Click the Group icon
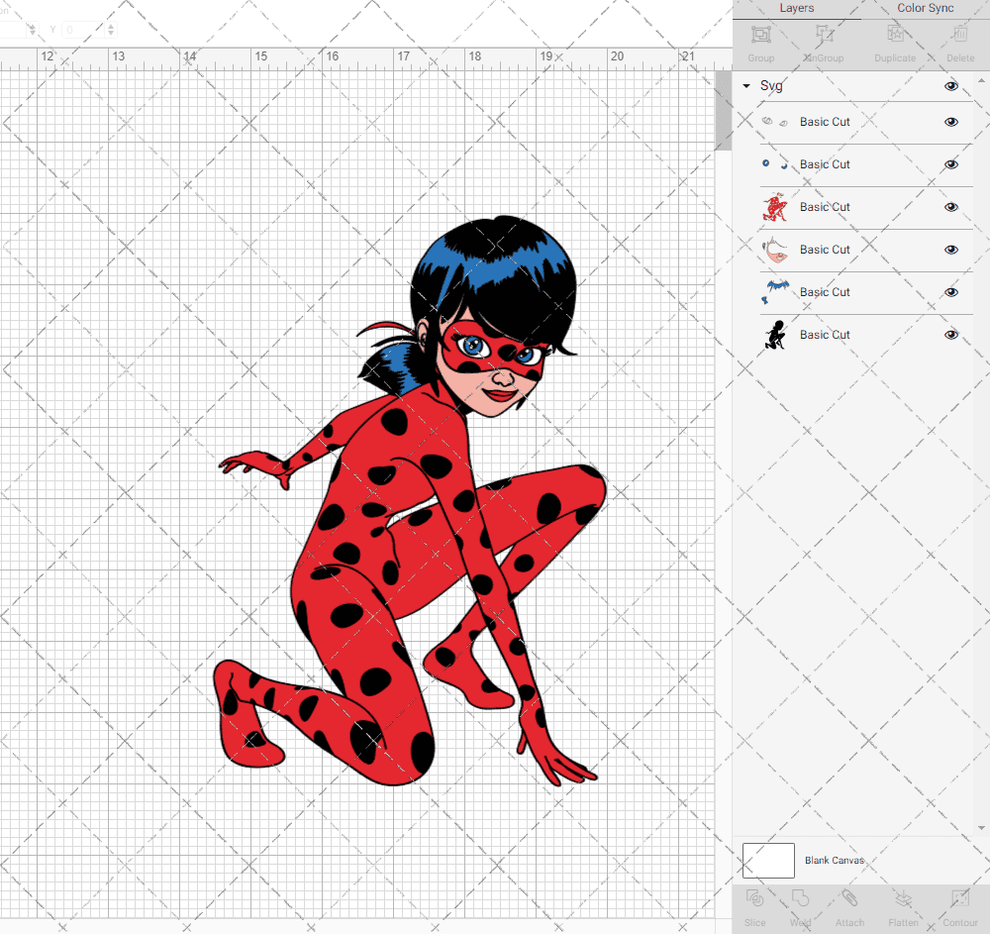990x934 pixels. 760,42
